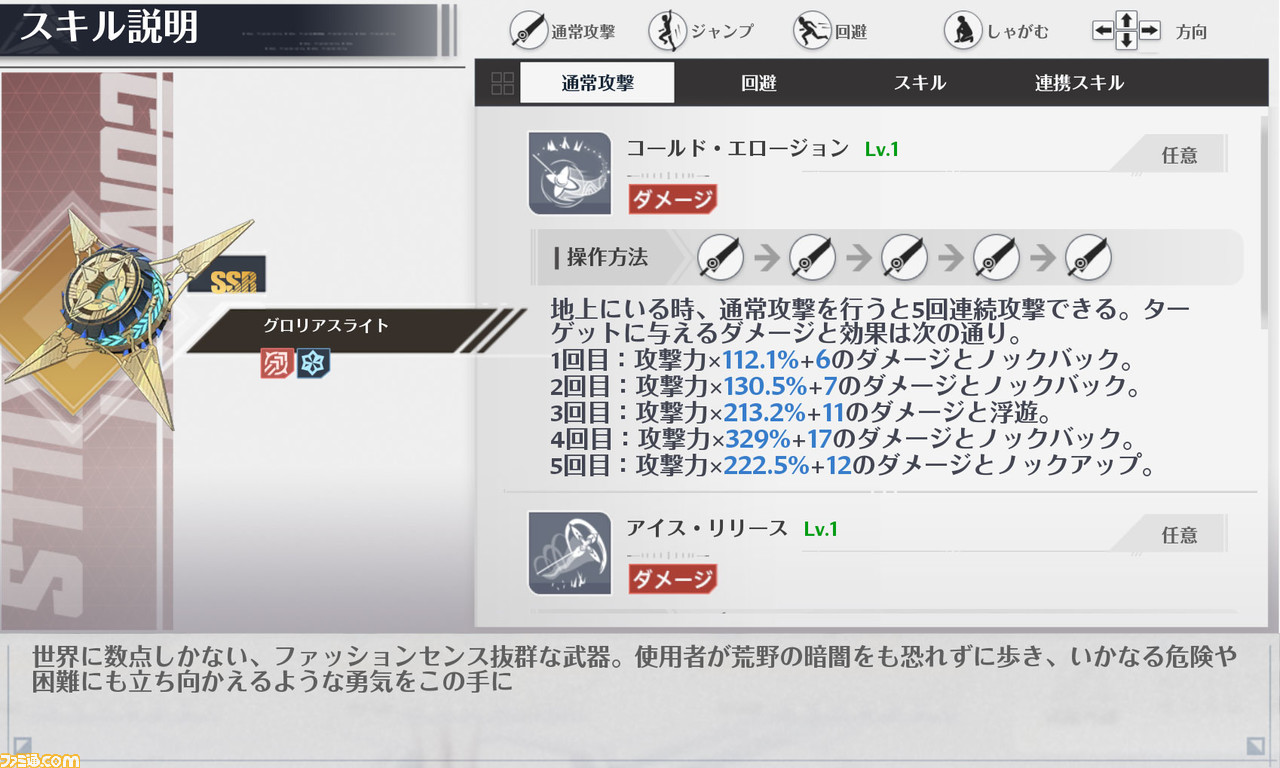Click the first attack icon in 操作方法
1280x768 pixels.
721,258
